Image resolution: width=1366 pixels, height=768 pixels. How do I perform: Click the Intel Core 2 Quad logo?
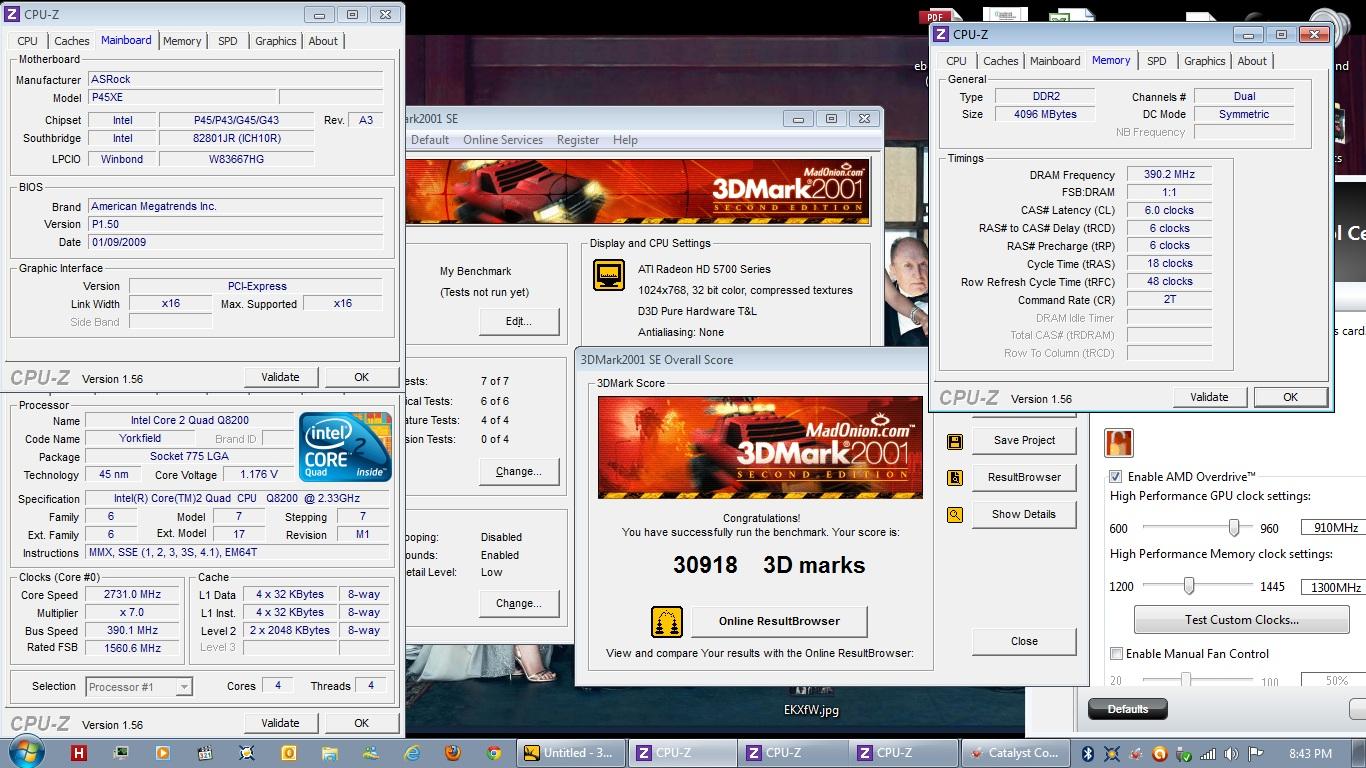345,447
